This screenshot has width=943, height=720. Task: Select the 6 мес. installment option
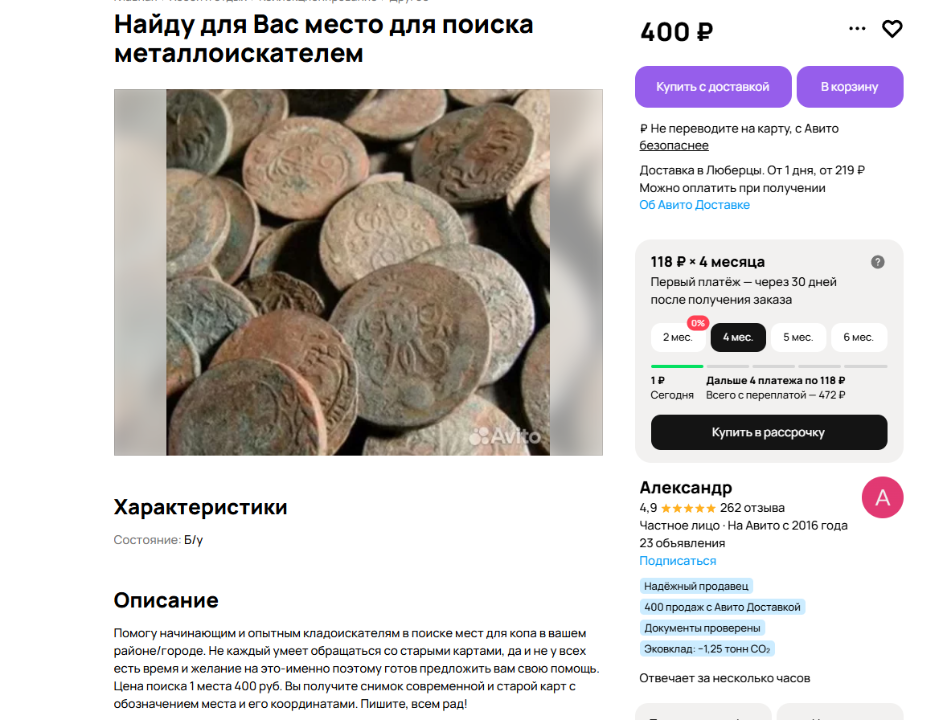tap(859, 337)
